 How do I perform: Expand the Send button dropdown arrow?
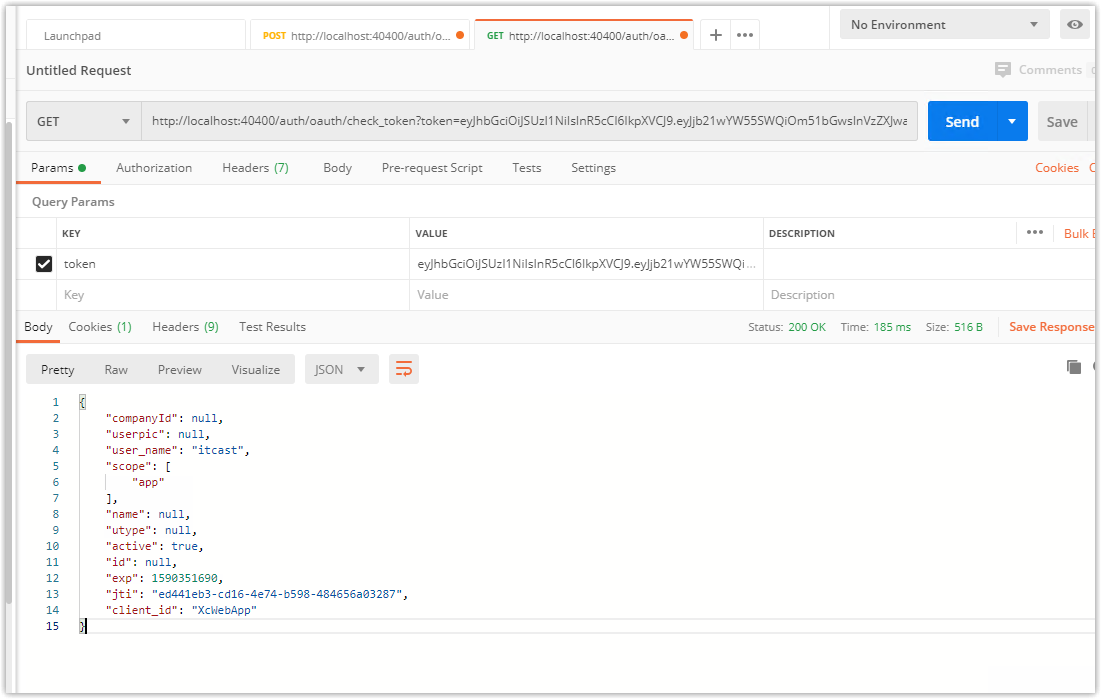click(1012, 122)
